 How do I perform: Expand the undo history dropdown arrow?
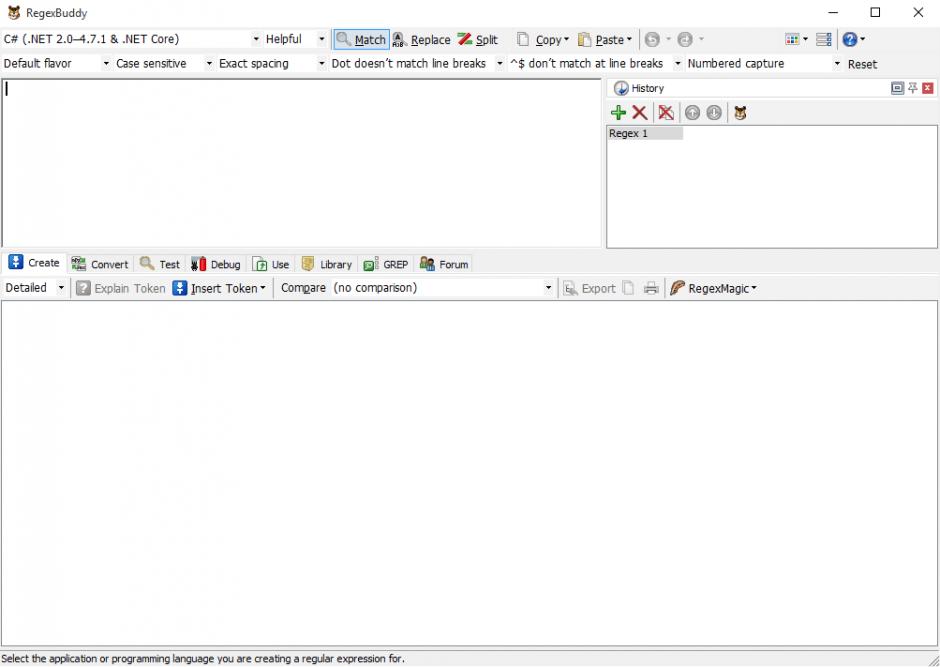pyautogui.click(x=668, y=40)
